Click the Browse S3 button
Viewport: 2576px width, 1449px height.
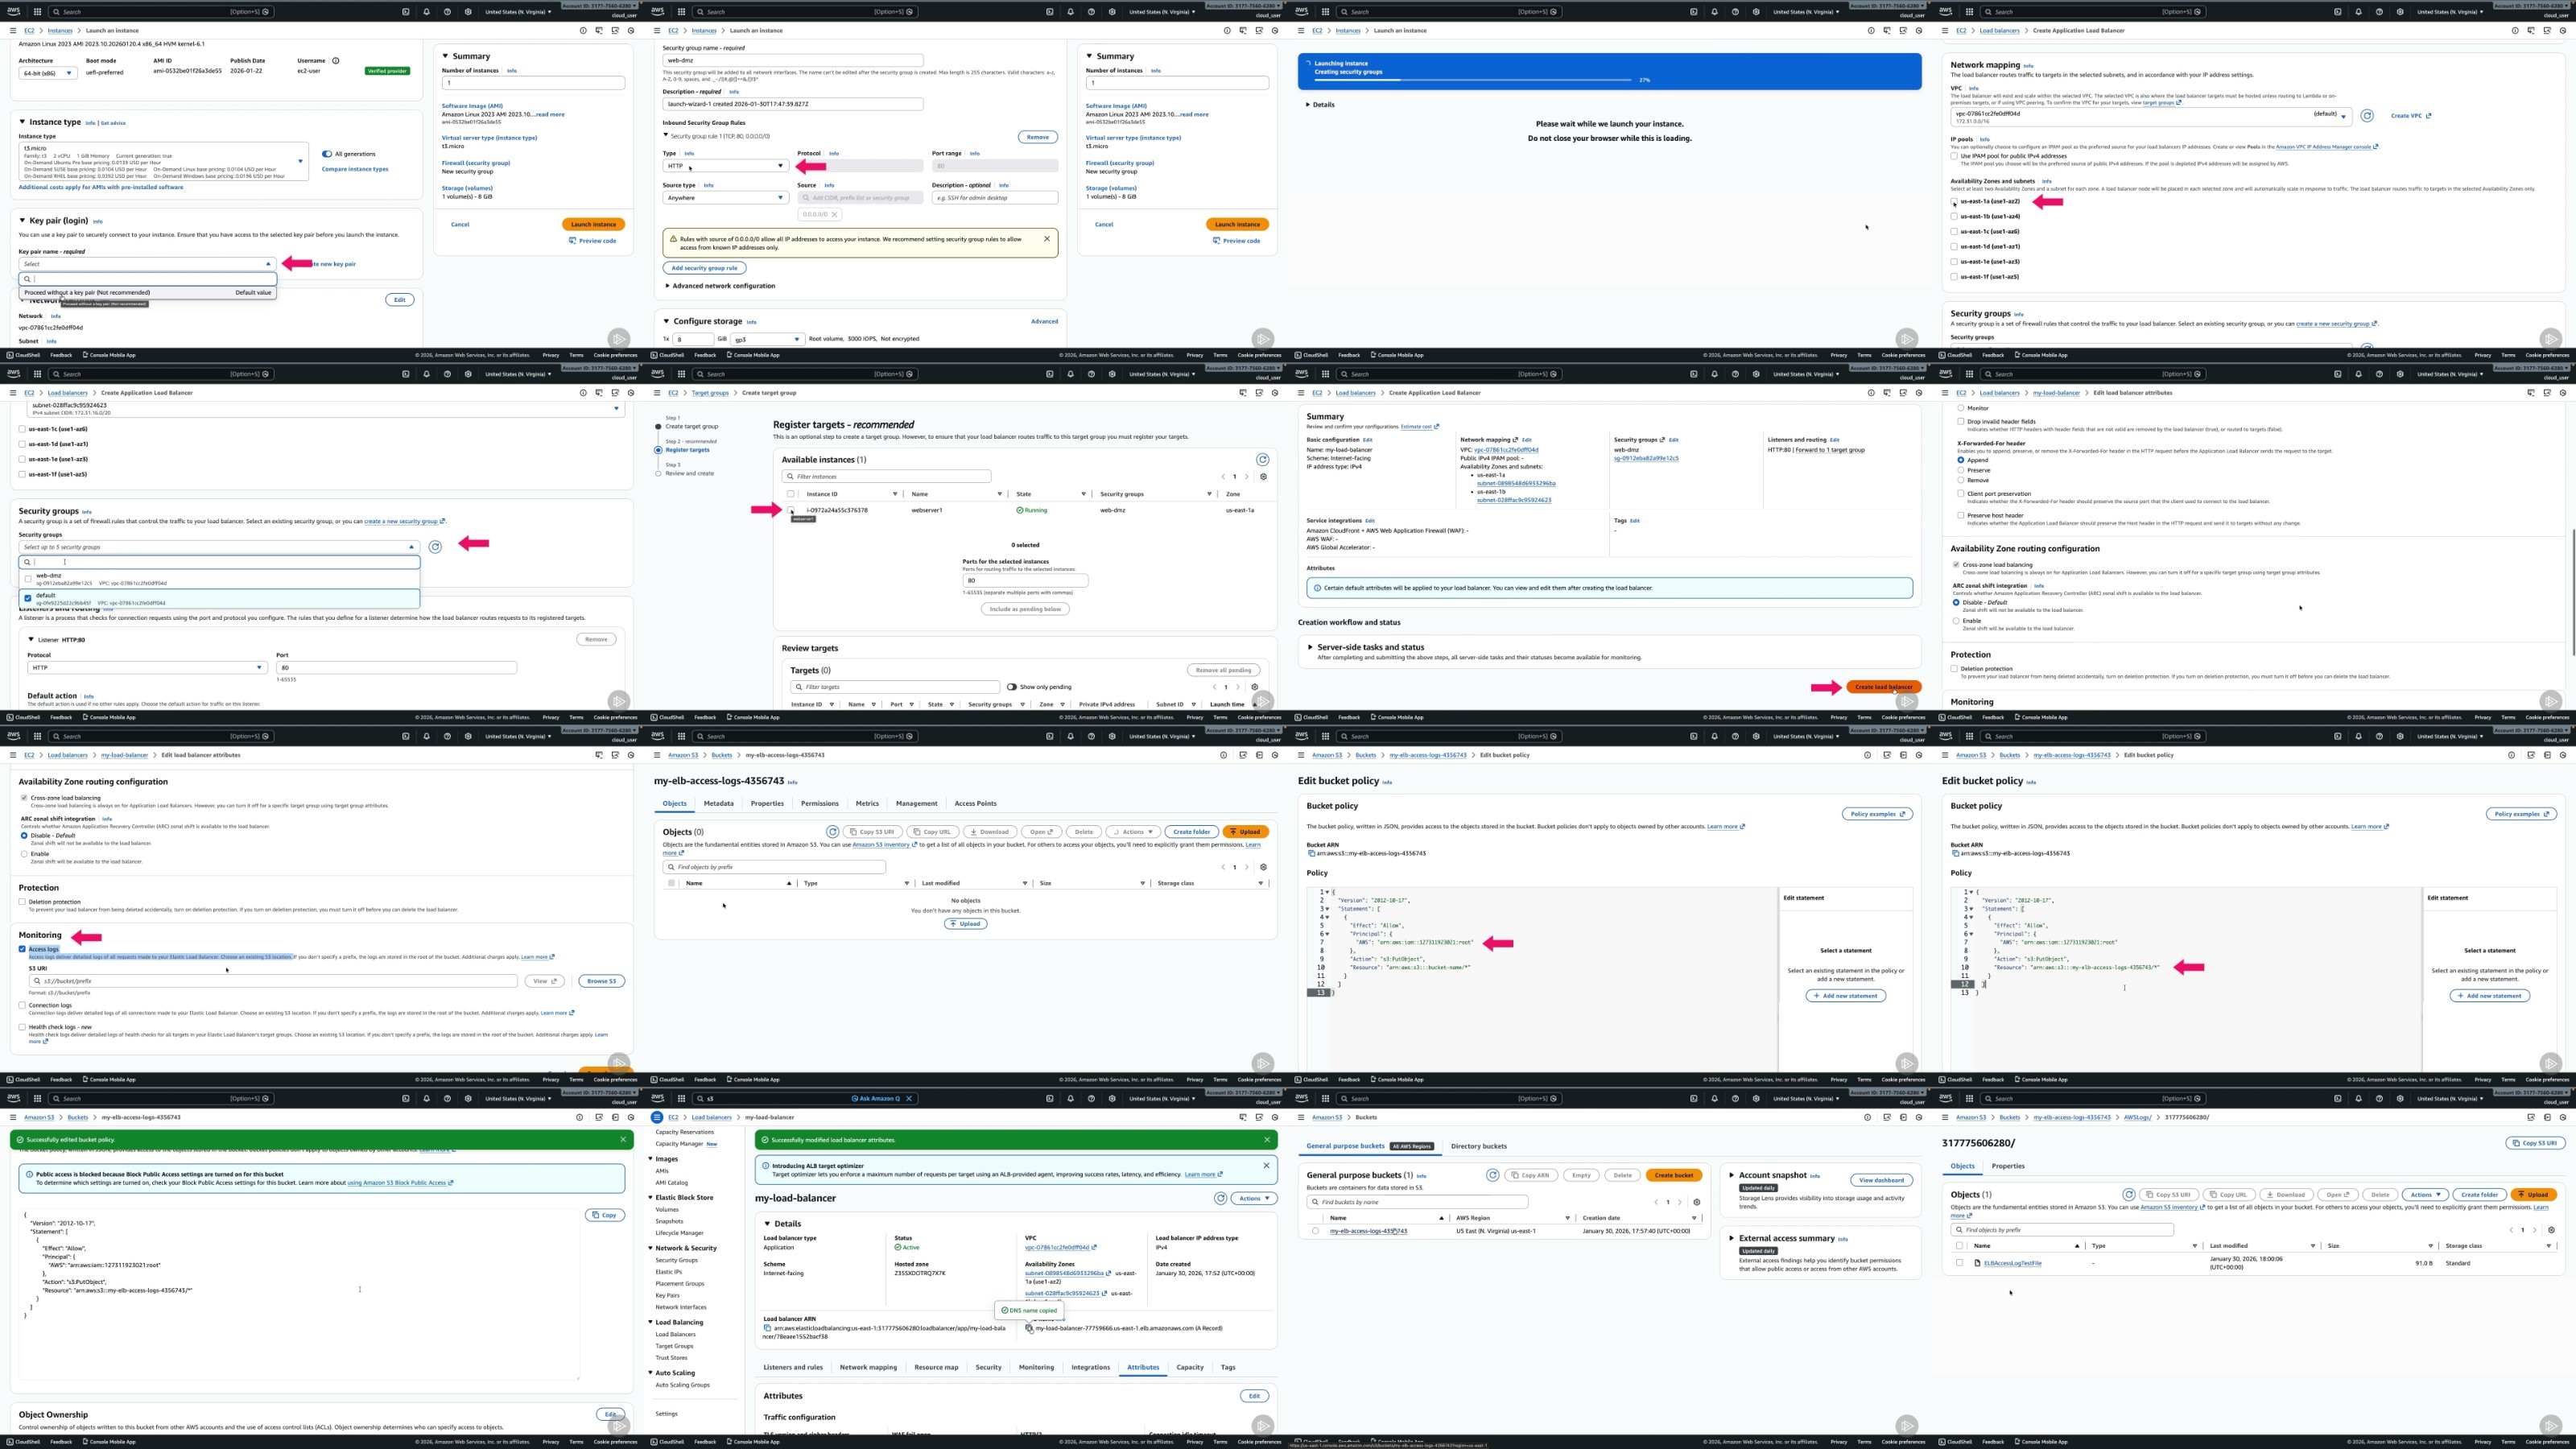coord(601,981)
